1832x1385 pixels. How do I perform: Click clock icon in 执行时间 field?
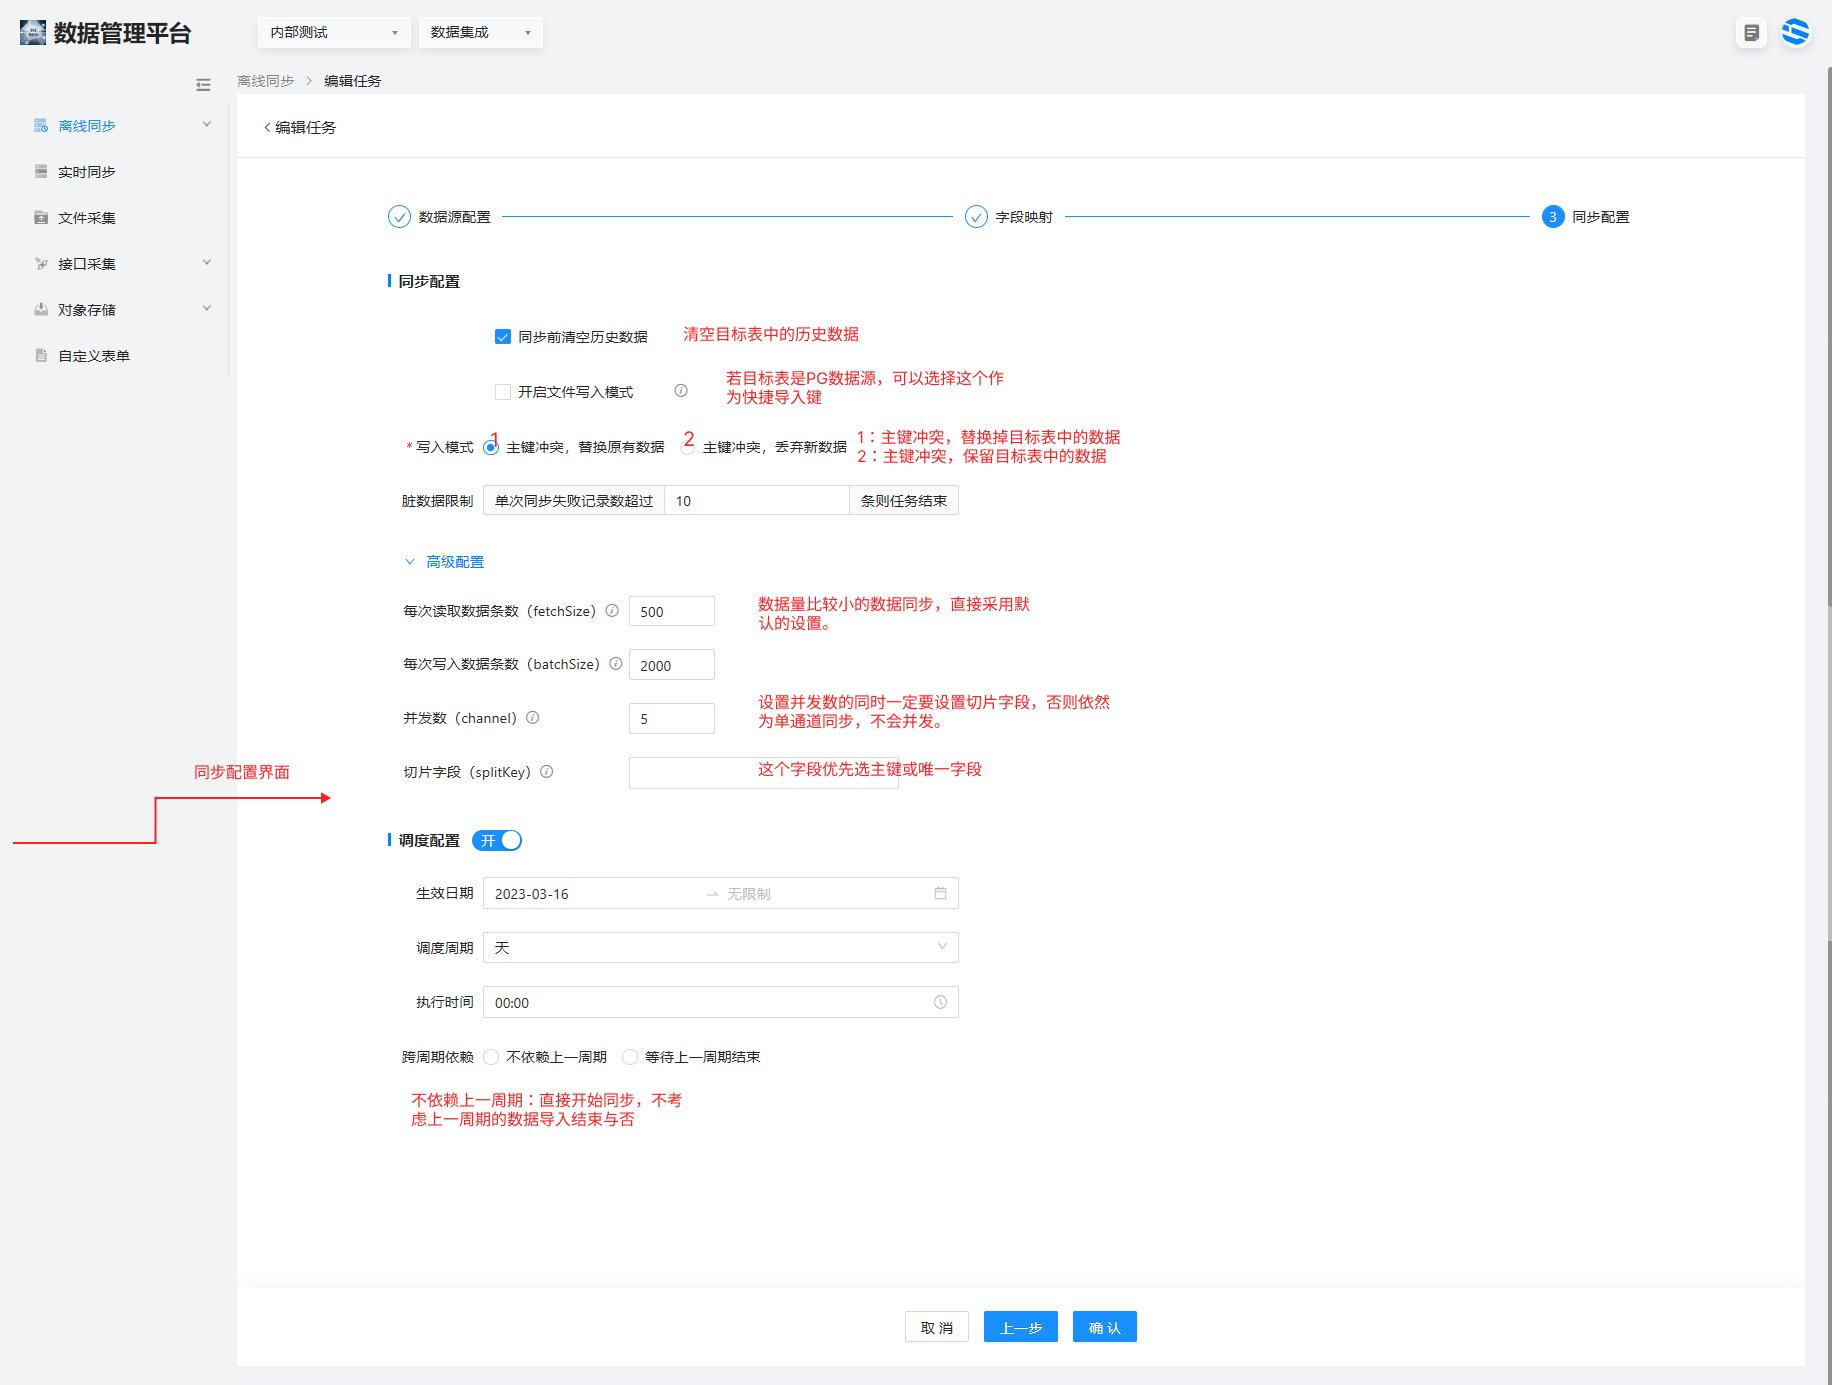click(940, 1002)
